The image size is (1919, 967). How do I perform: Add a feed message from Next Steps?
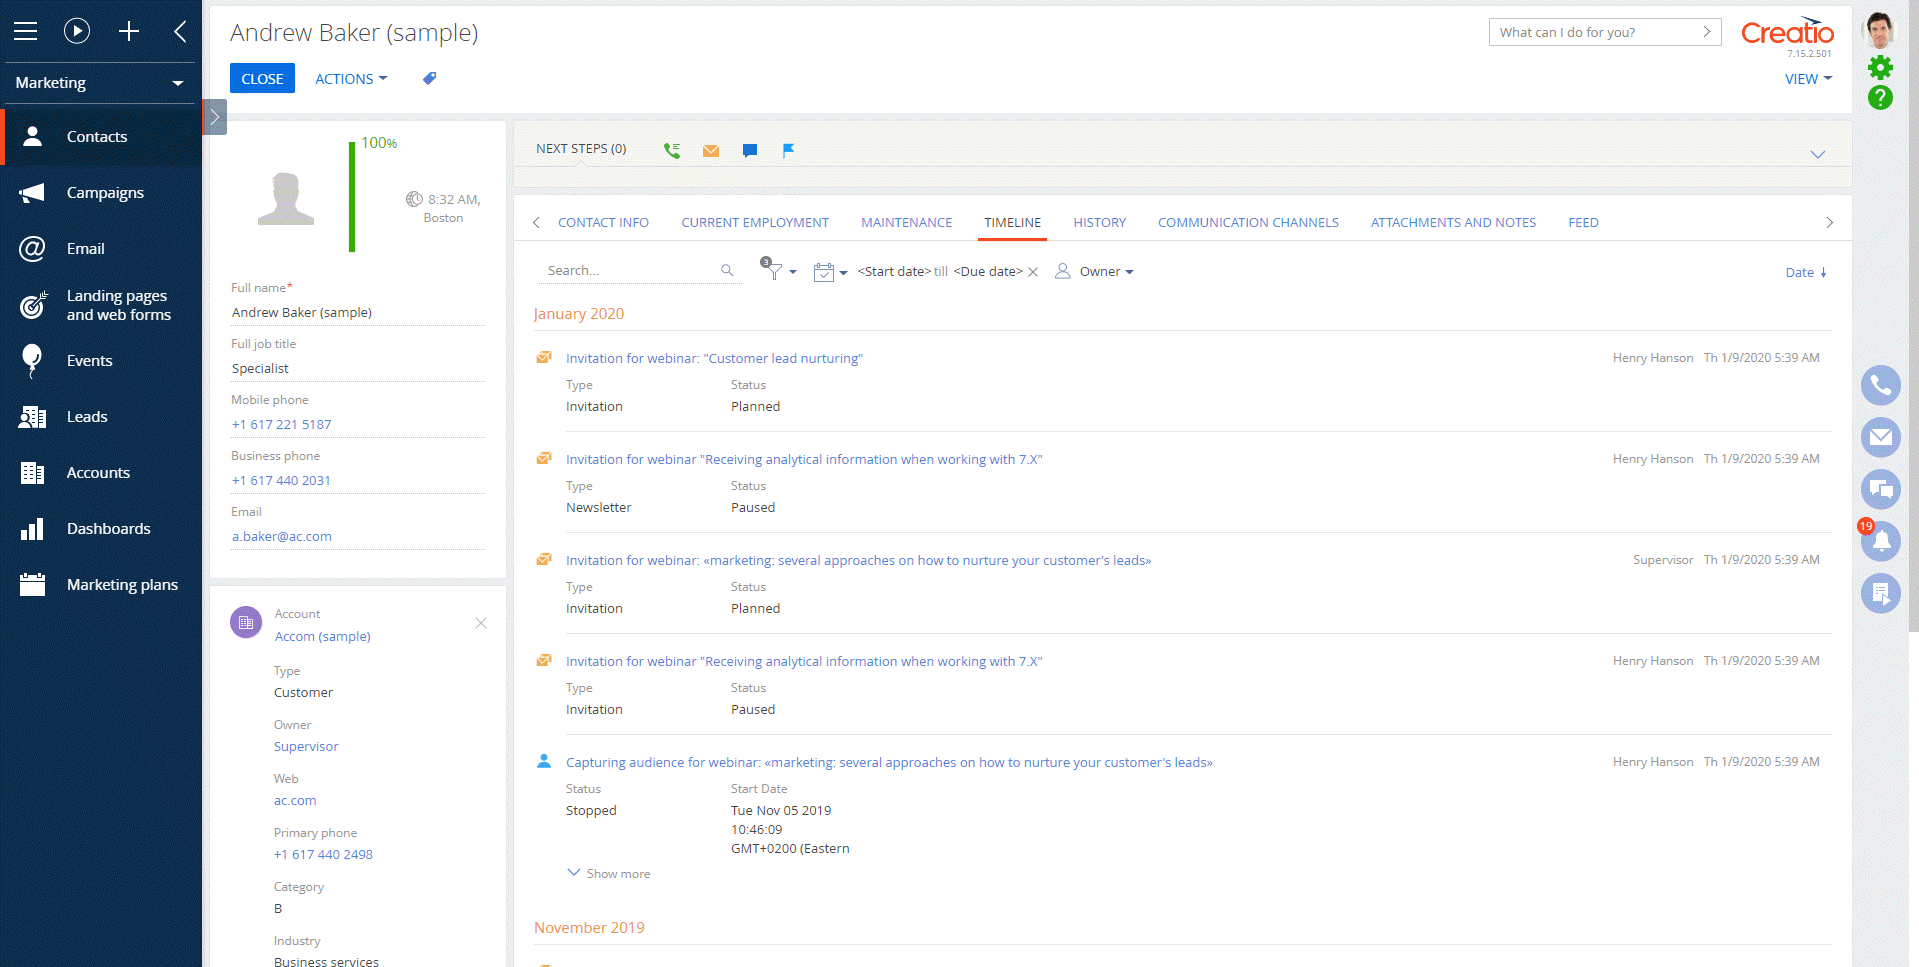click(x=750, y=151)
